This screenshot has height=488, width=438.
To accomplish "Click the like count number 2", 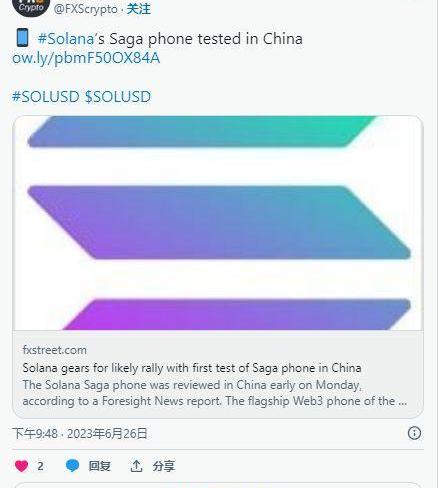I will [40, 466].
